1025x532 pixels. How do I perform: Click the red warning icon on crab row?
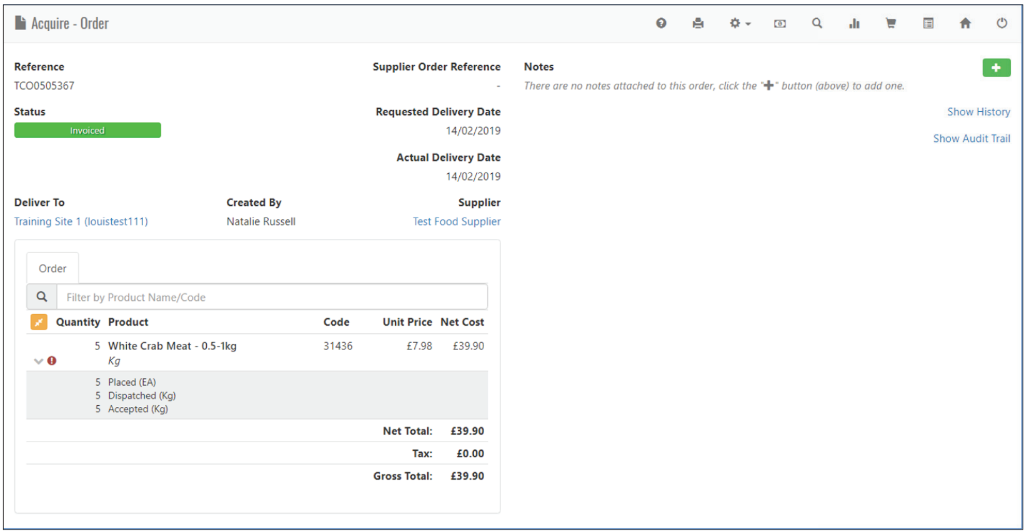[52, 361]
